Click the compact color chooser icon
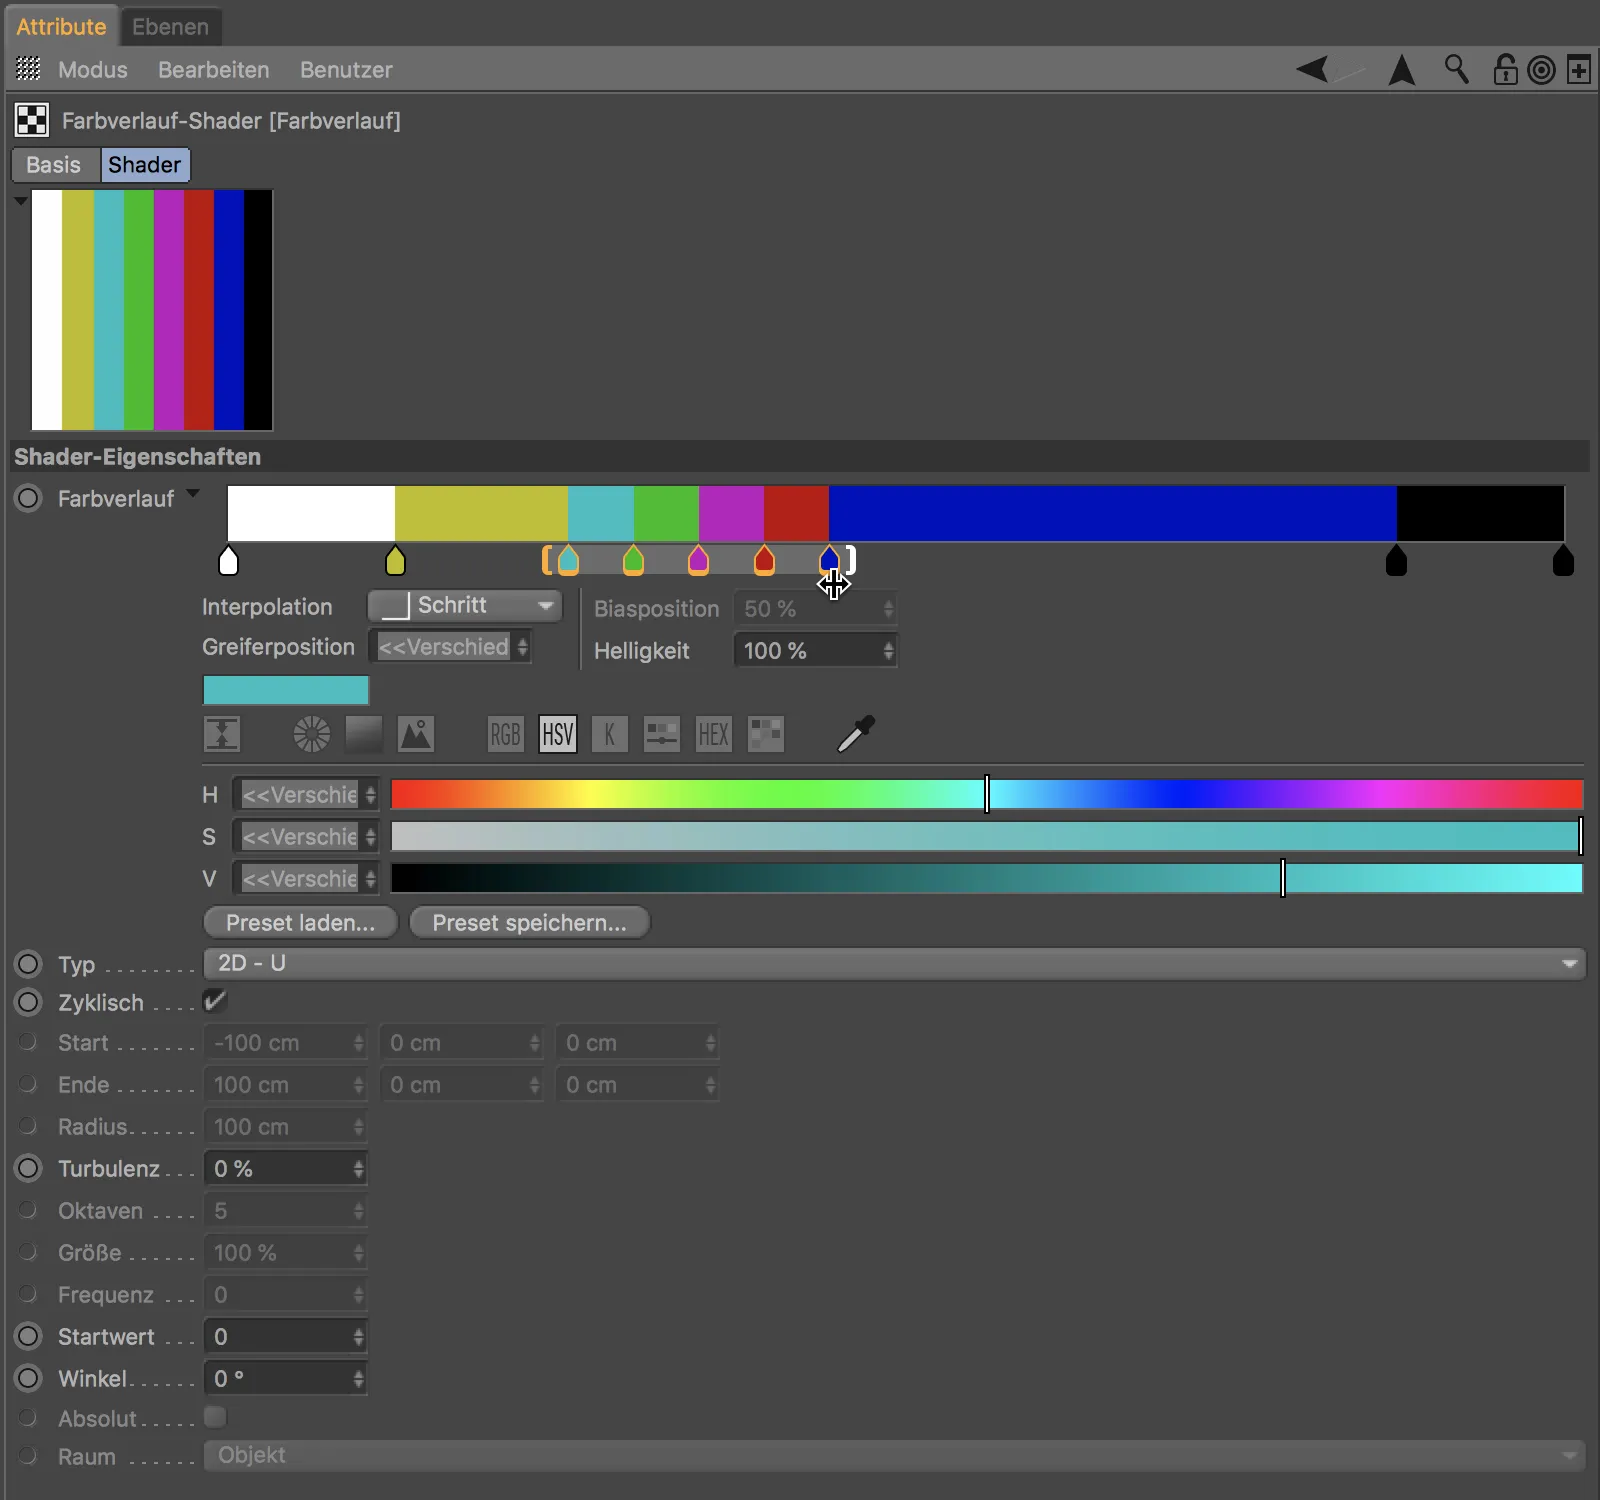The width and height of the screenshot is (1600, 1500). click(222, 734)
